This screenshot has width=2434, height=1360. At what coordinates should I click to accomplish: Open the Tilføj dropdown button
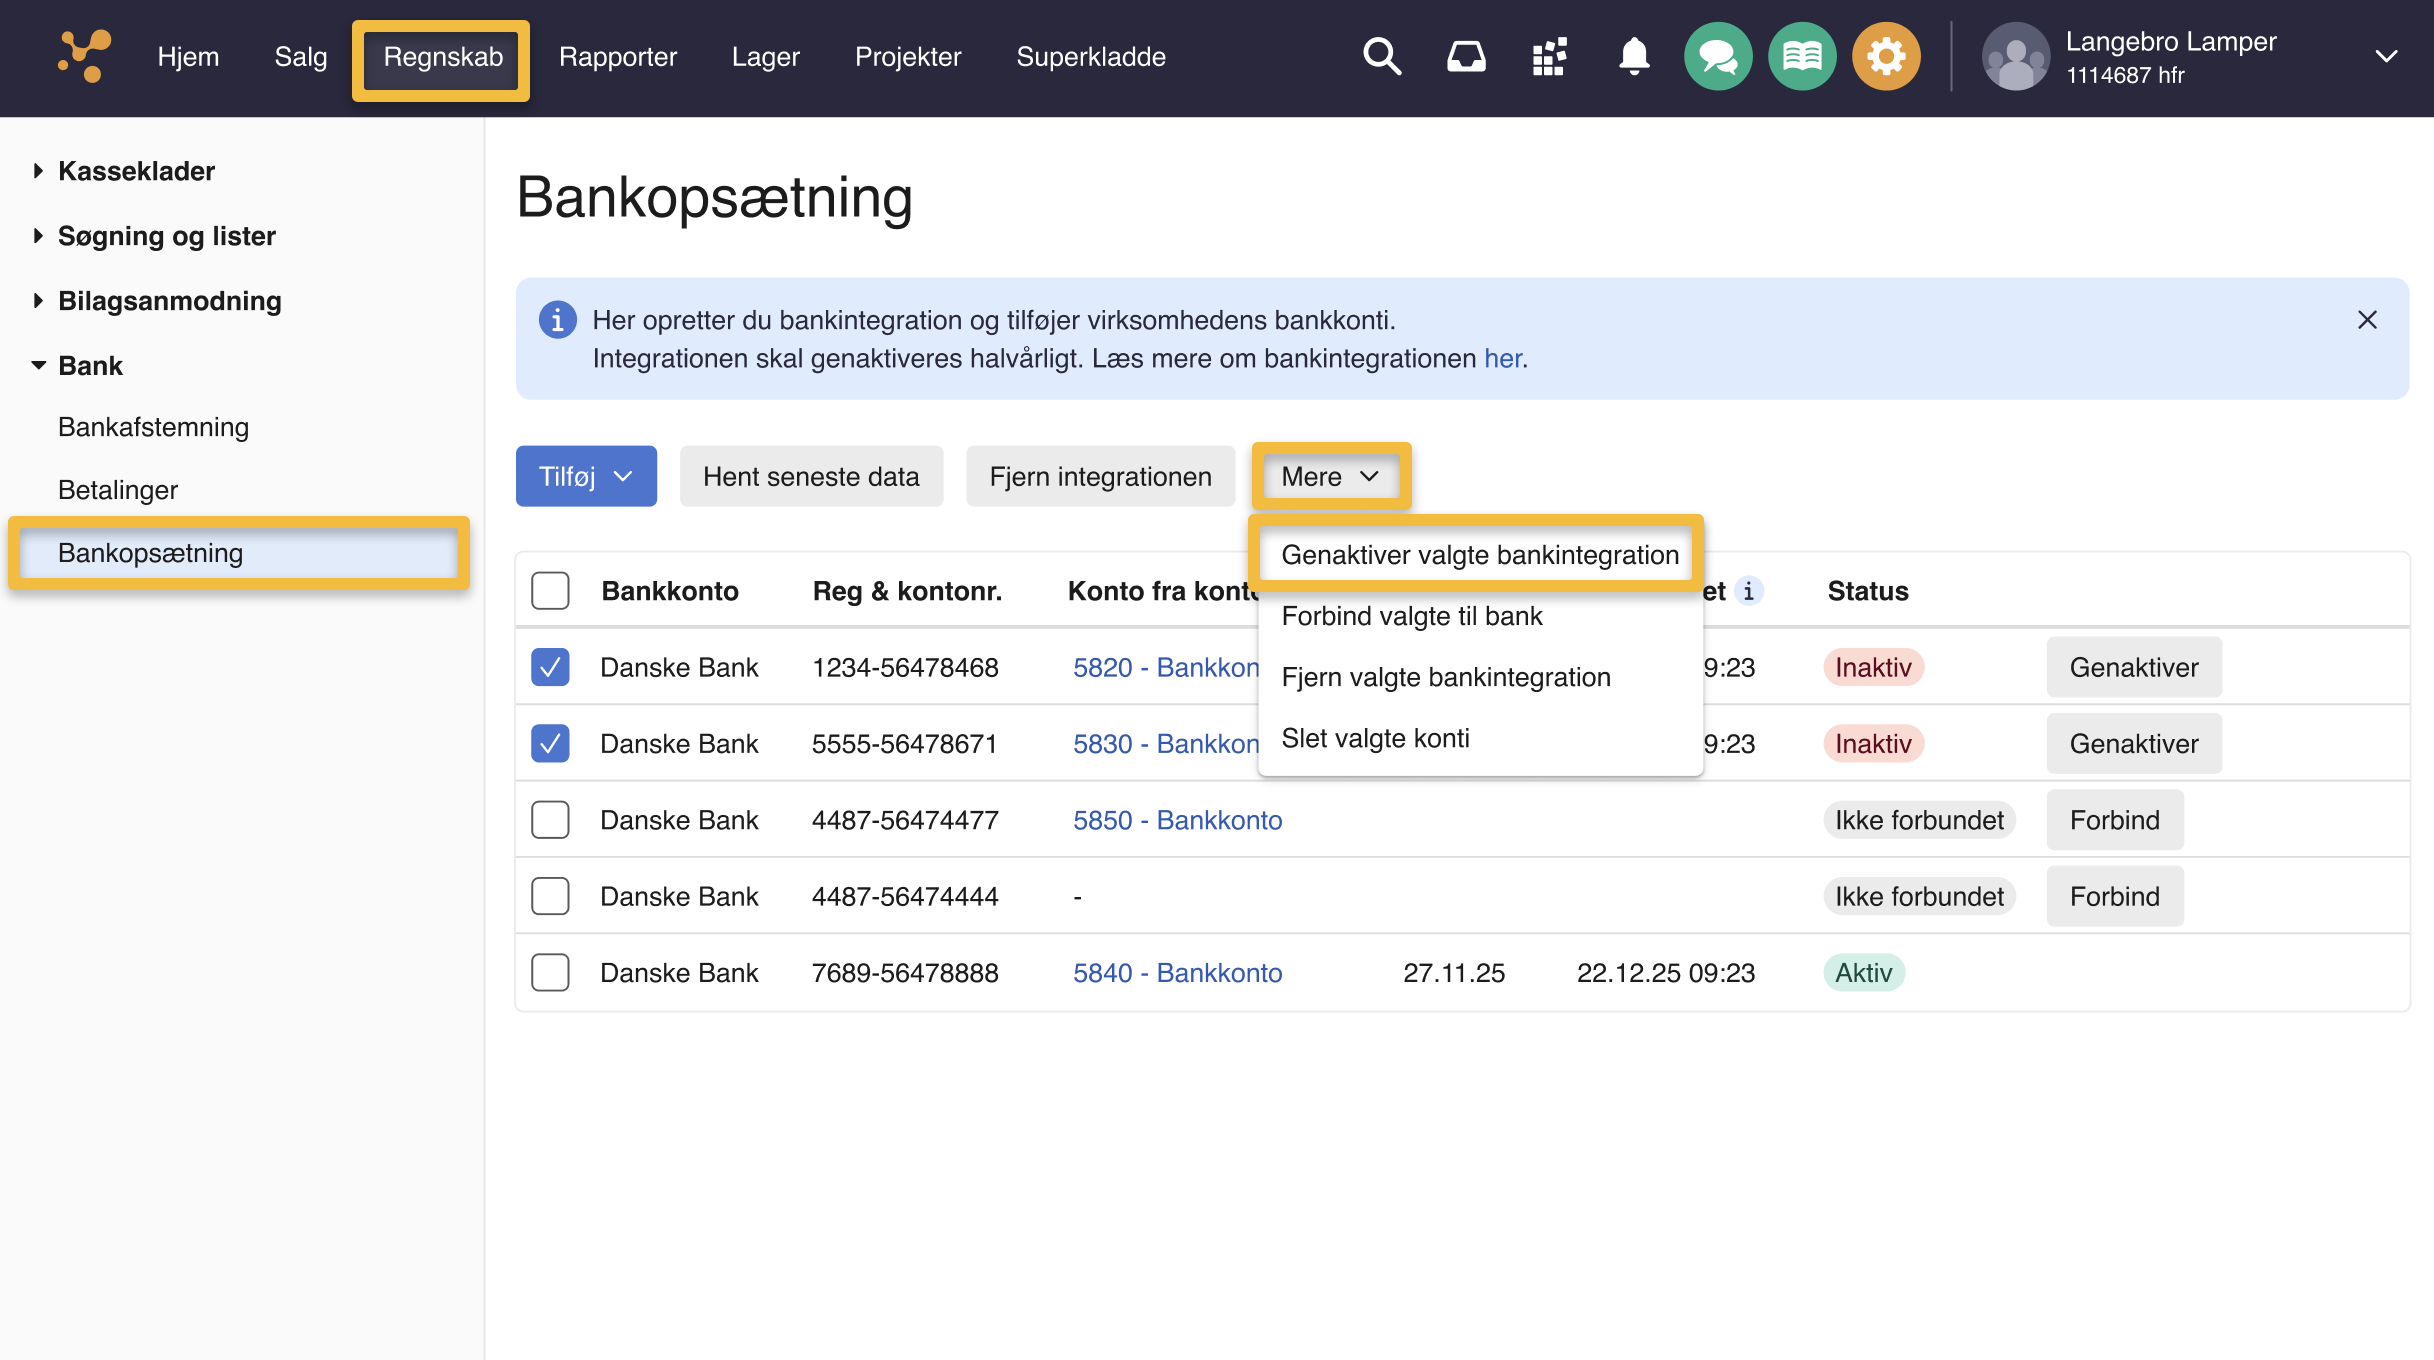(x=586, y=476)
